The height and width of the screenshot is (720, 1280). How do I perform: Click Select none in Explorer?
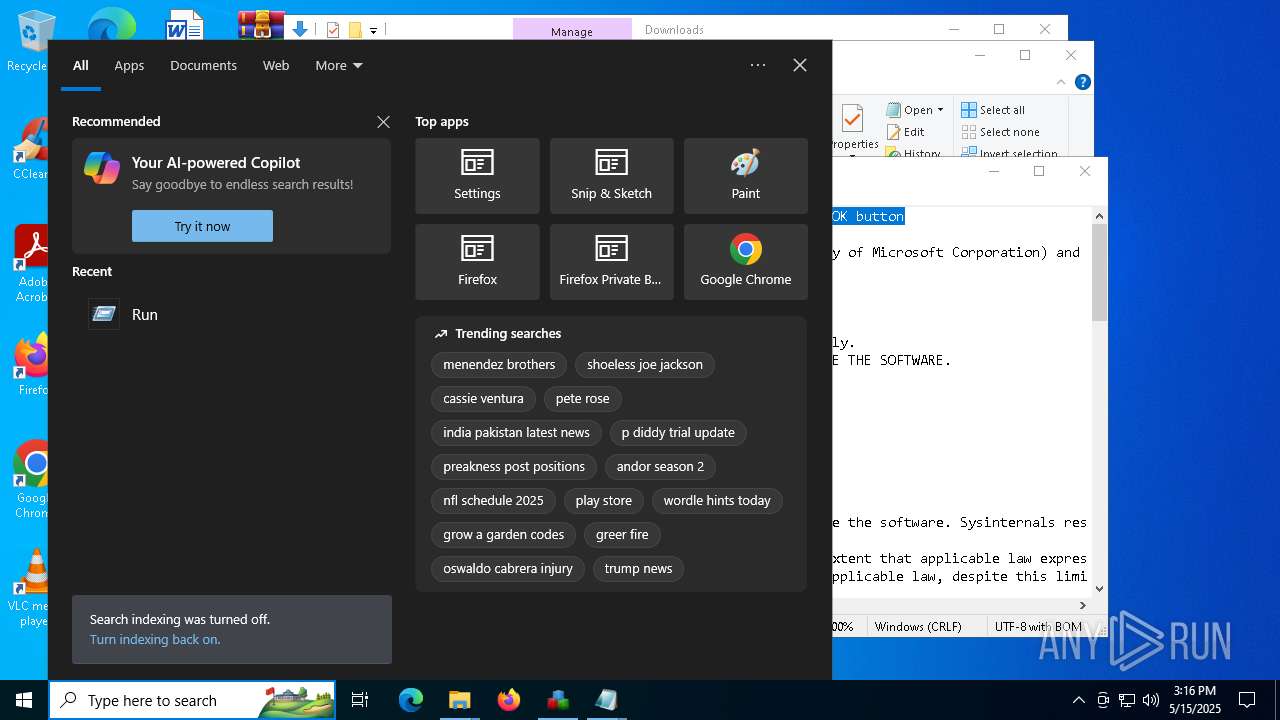[x=1000, y=132]
